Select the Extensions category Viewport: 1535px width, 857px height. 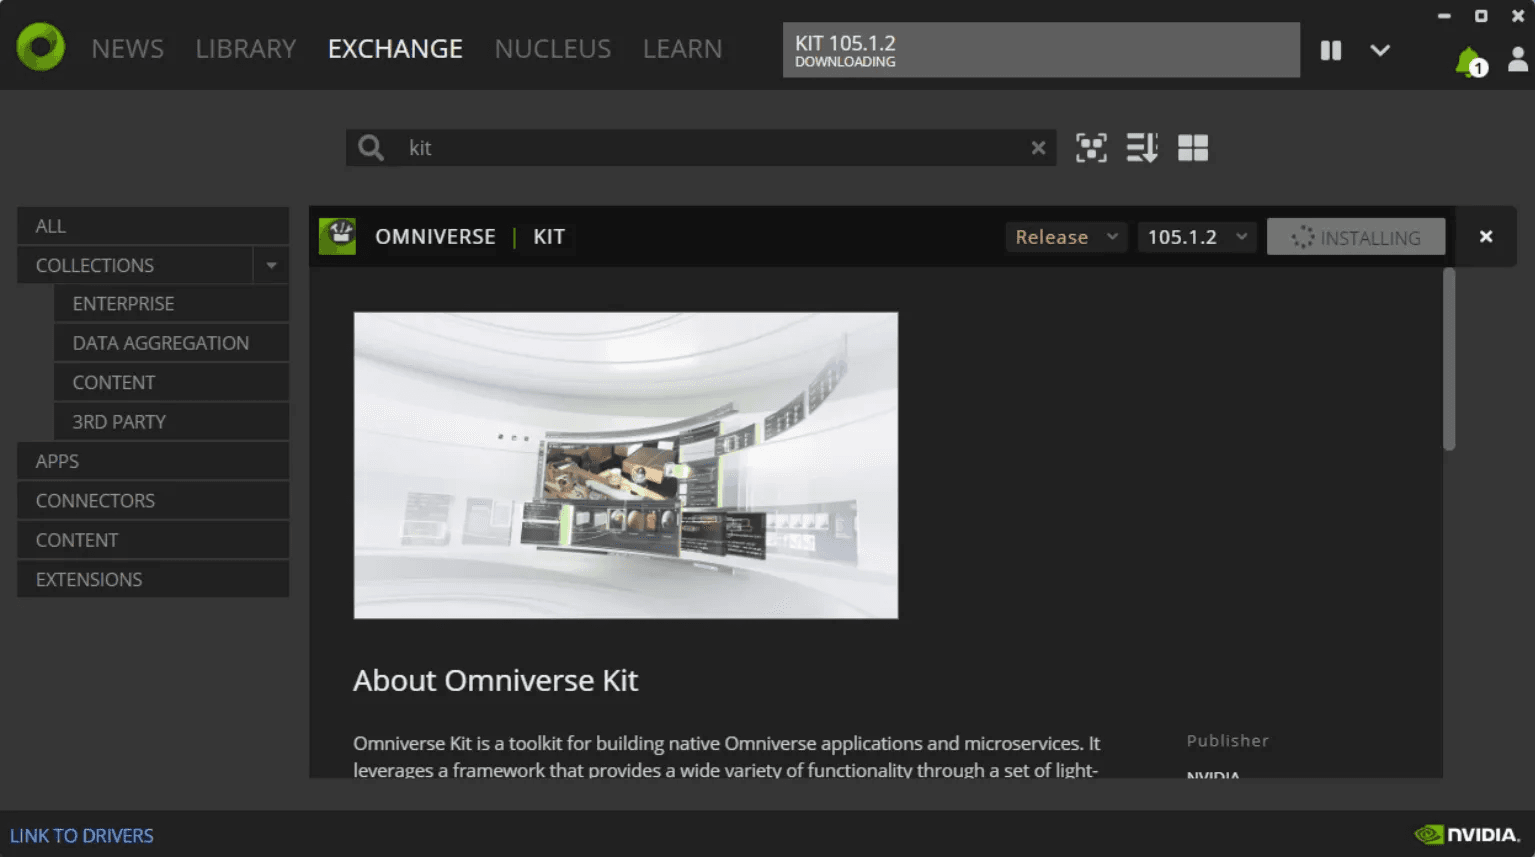(x=89, y=580)
